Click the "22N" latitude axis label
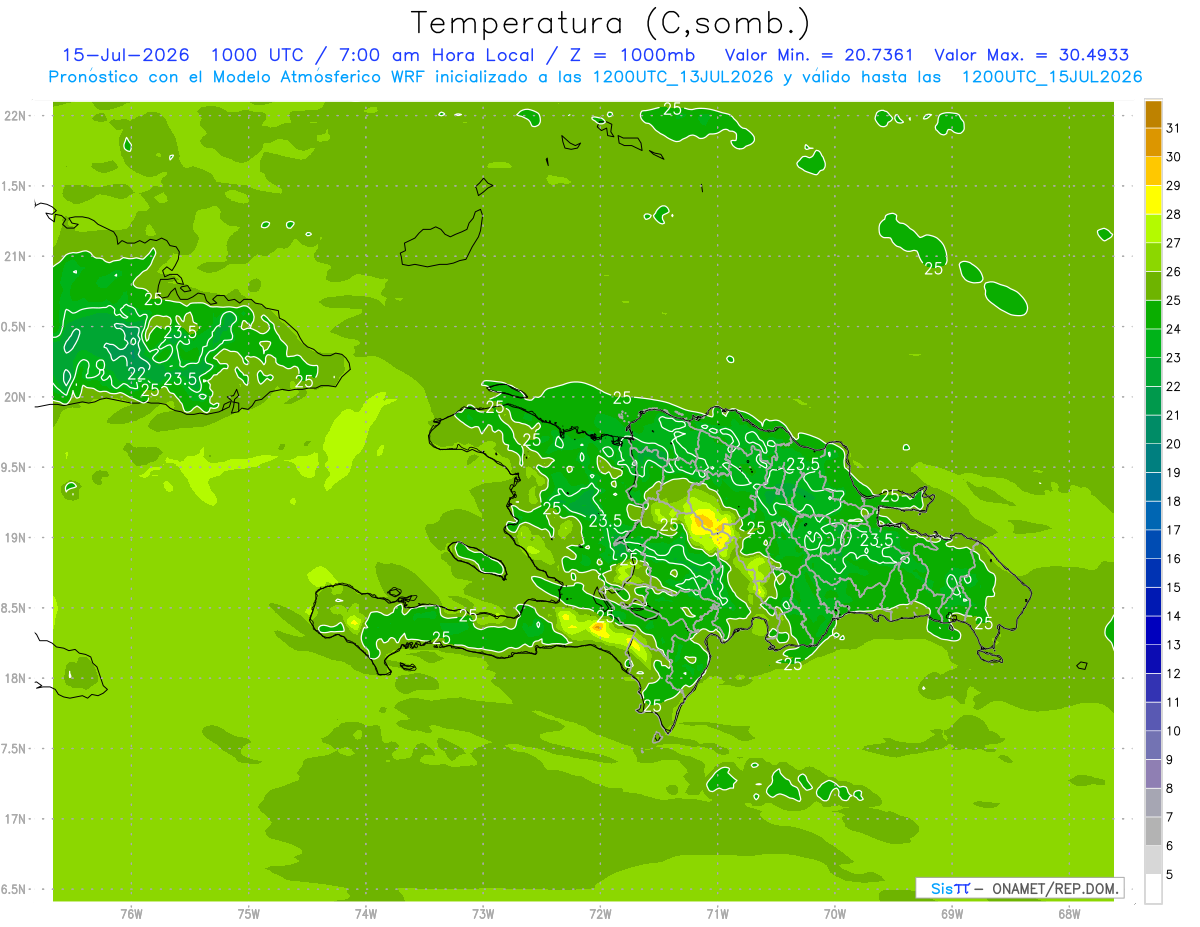This screenshot has height=927, width=1200. 17,116
